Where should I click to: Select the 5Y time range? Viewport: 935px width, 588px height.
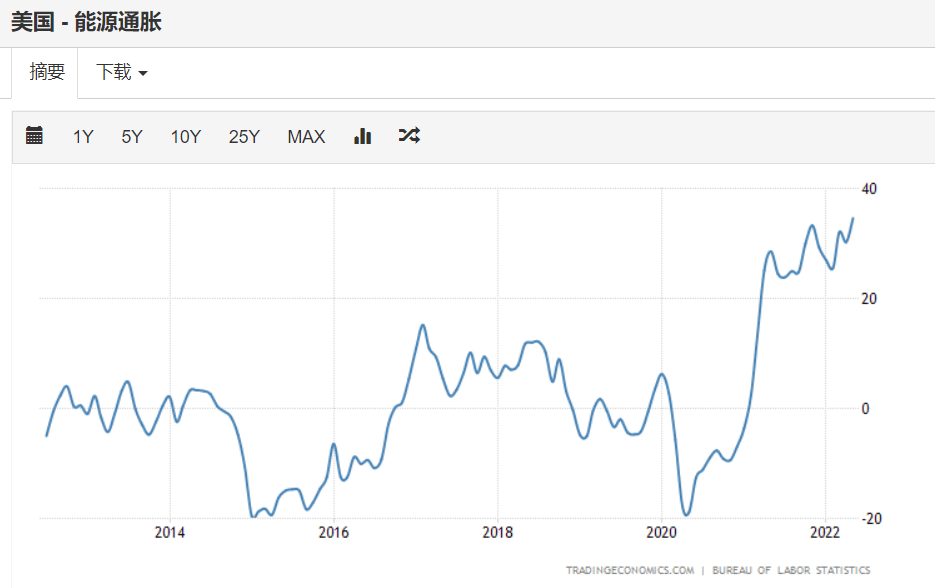coord(132,137)
